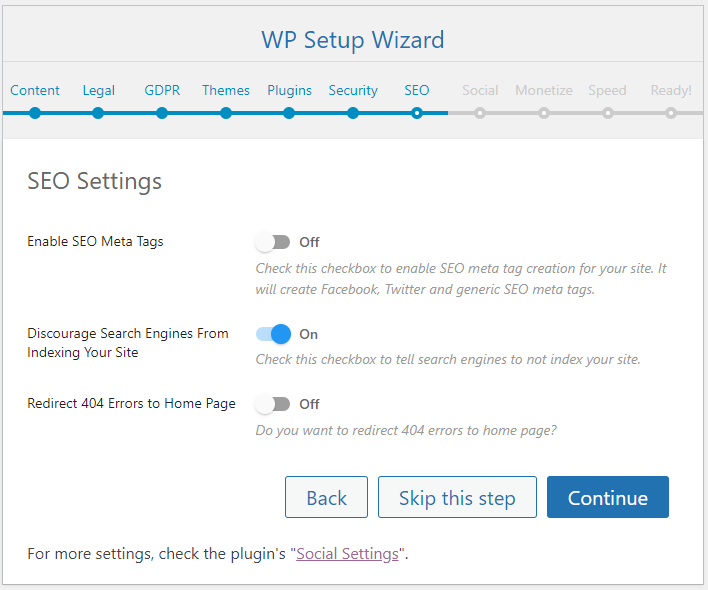Turn on Enable SEO Meta Tags switch
The height and width of the screenshot is (590, 708).
[x=272, y=242]
